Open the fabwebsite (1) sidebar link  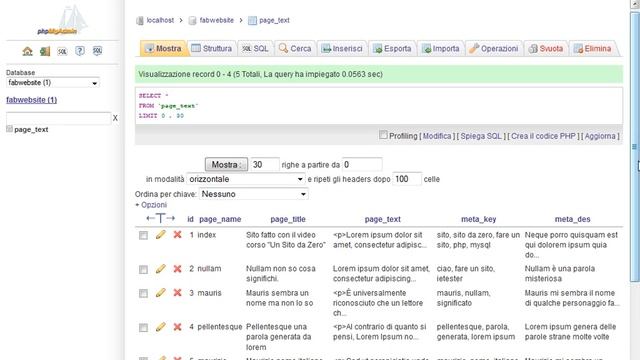pos(31,100)
